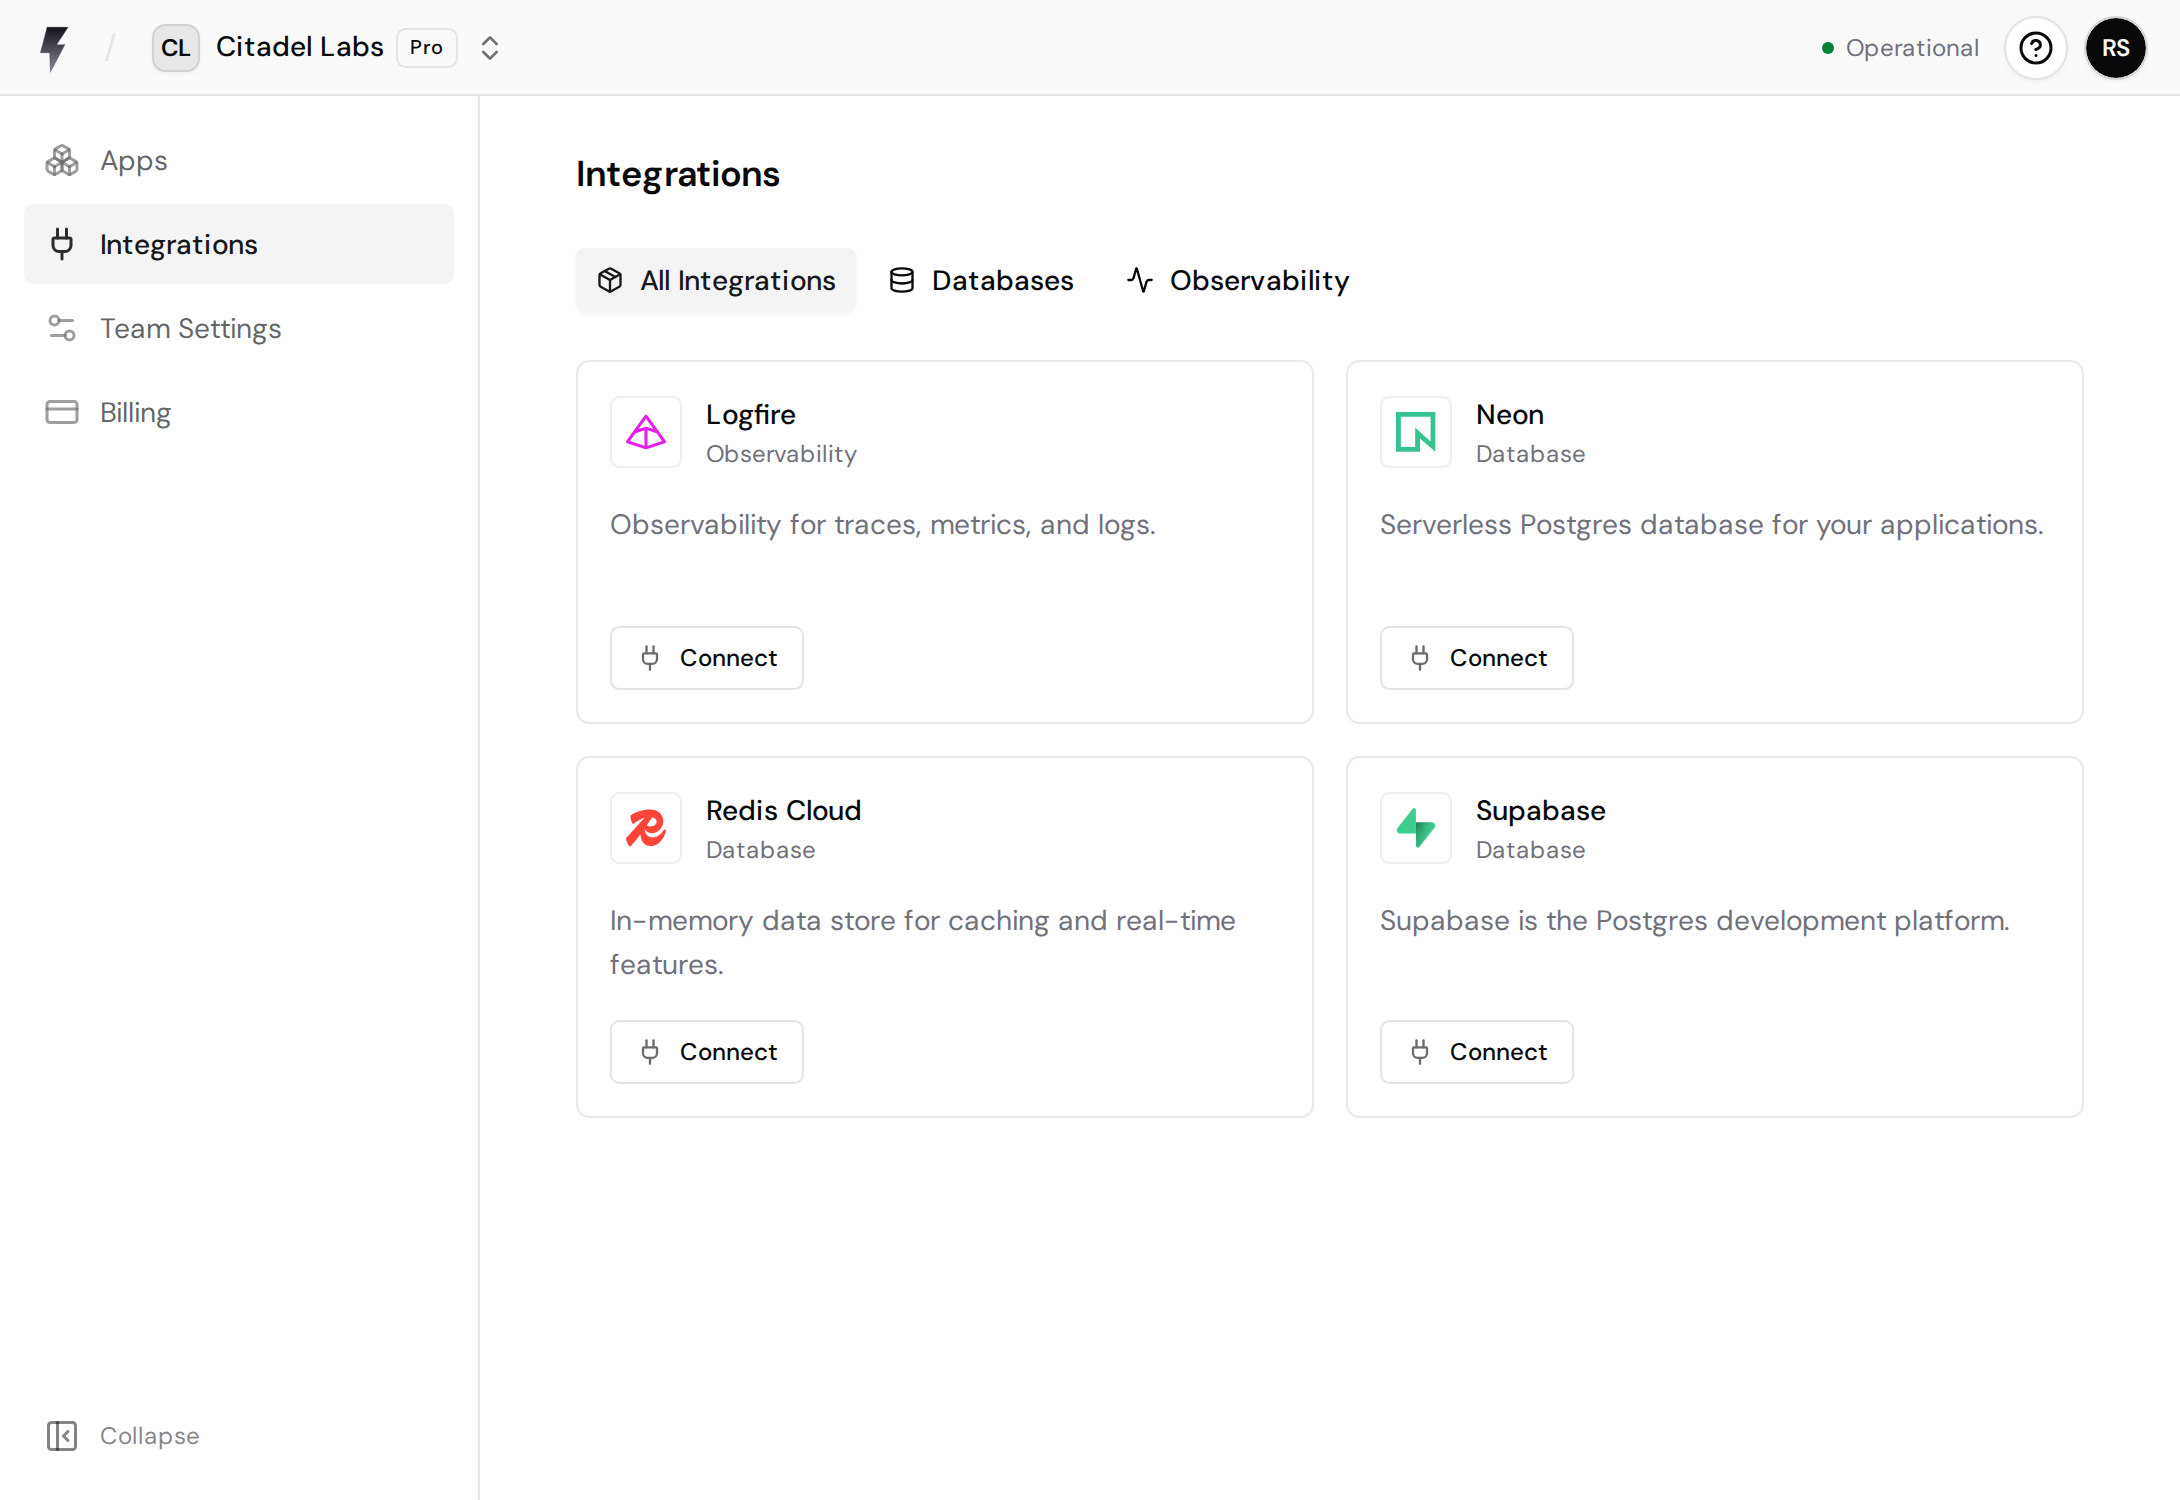Screen dimensions: 2180x1500
Task: Click the Neon logo icon
Action: (x=1416, y=432)
